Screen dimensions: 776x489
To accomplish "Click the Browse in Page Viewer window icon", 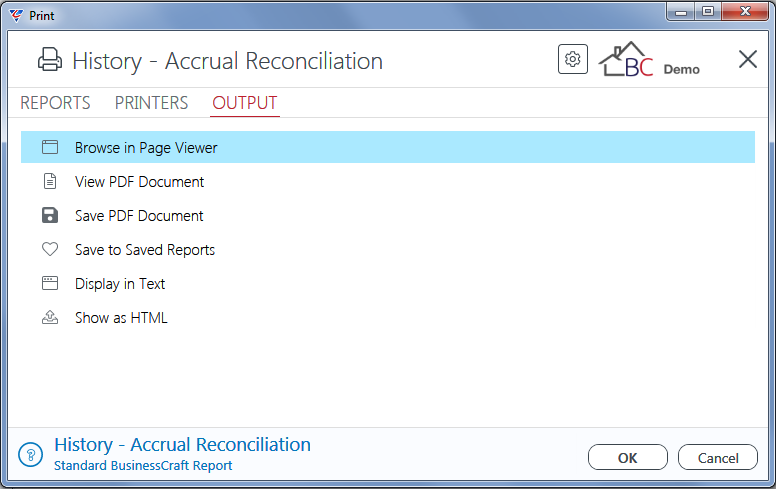I will 50,147.
